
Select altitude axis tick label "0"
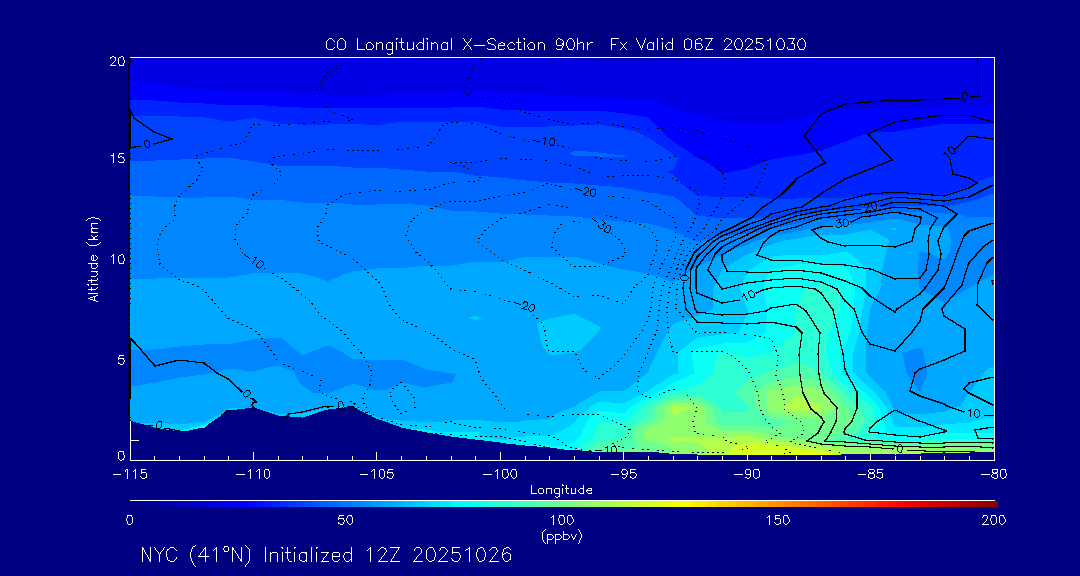click(121, 455)
